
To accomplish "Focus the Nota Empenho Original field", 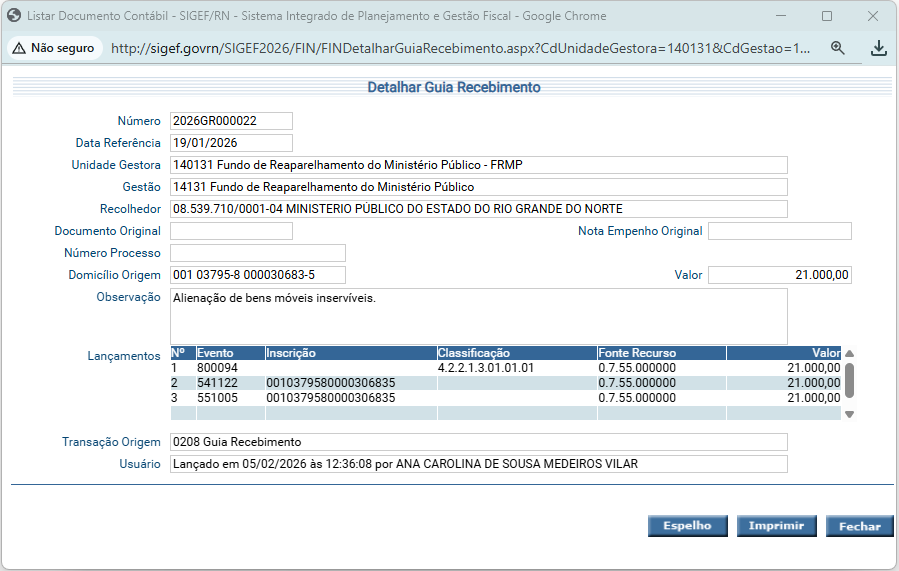I will (779, 231).
